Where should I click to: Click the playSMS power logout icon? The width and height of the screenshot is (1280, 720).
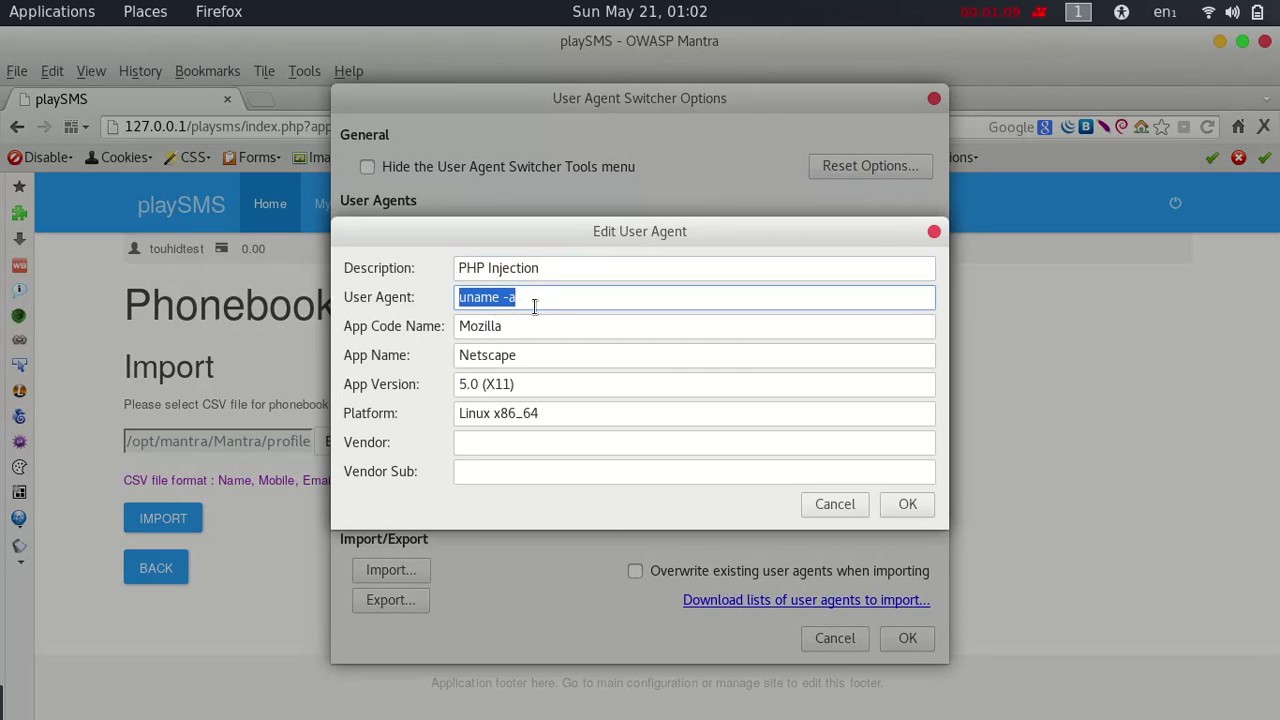1175,203
